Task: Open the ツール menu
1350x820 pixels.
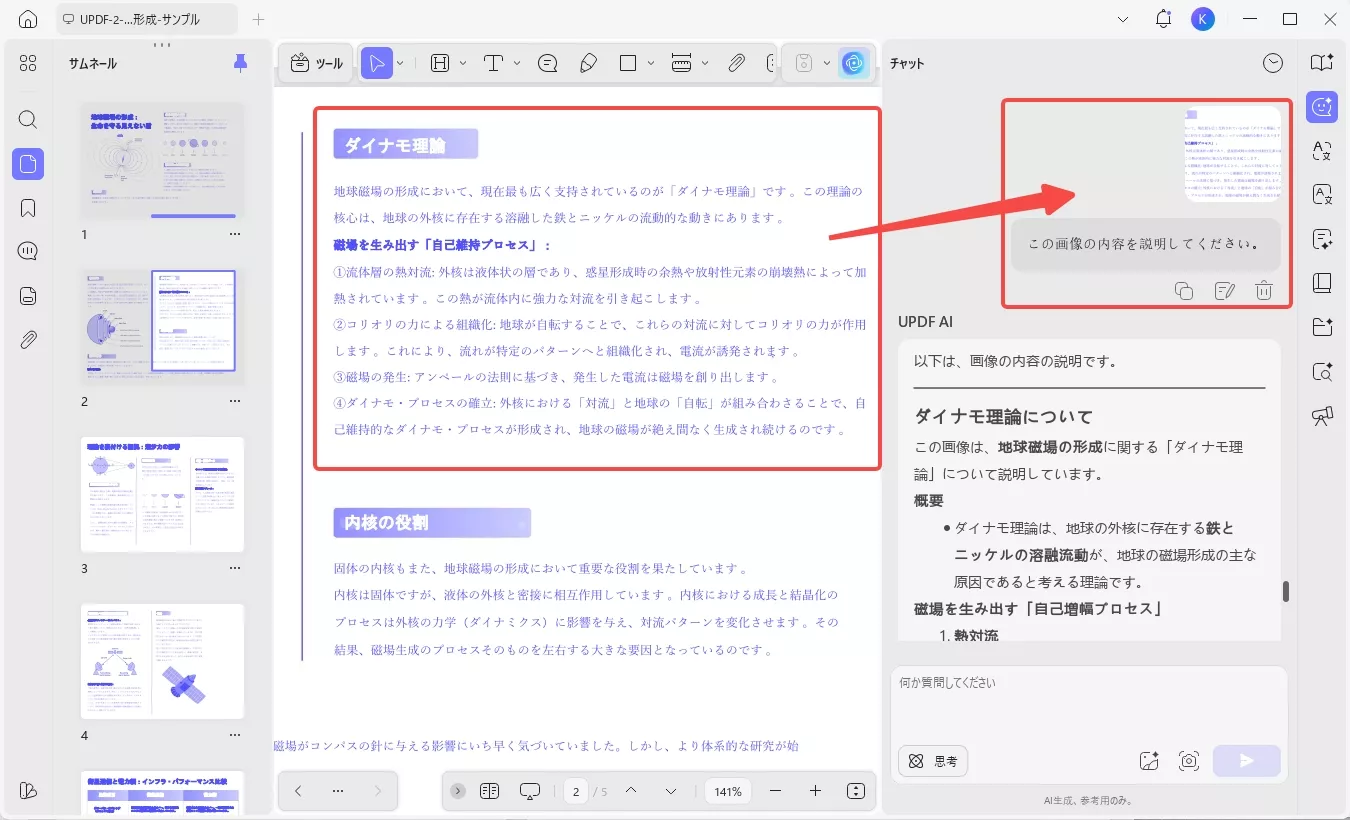Action: [316, 62]
